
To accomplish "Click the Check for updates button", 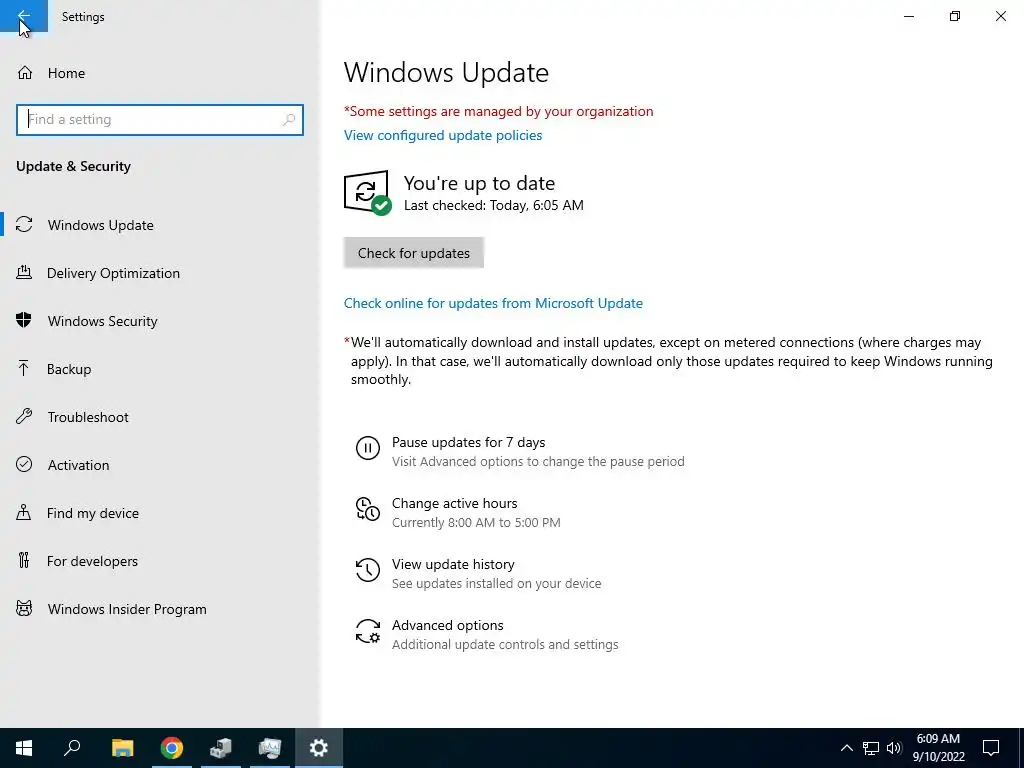I will tap(413, 253).
